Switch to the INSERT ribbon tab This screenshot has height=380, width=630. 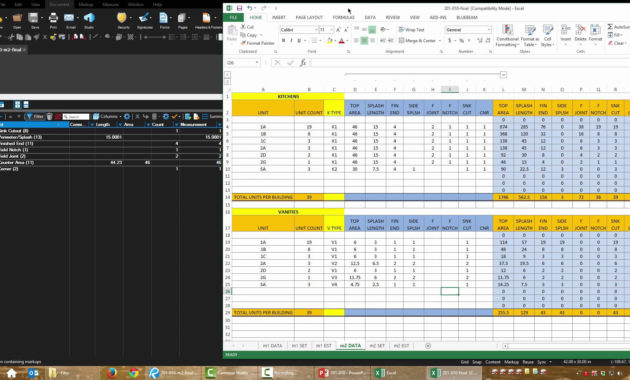pyautogui.click(x=278, y=17)
